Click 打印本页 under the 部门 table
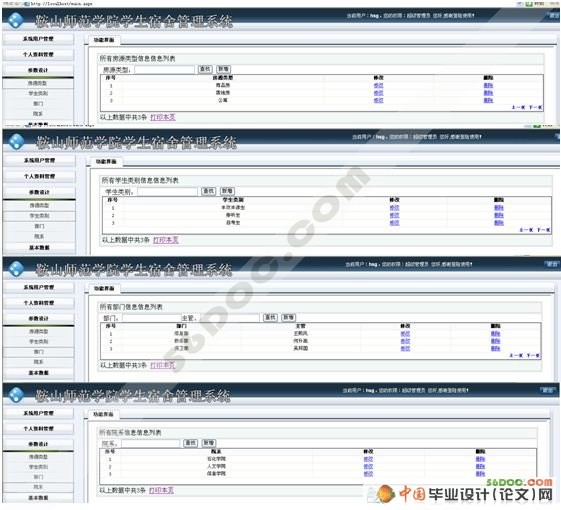Screen dimensions: 561x510 click(163, 365)
